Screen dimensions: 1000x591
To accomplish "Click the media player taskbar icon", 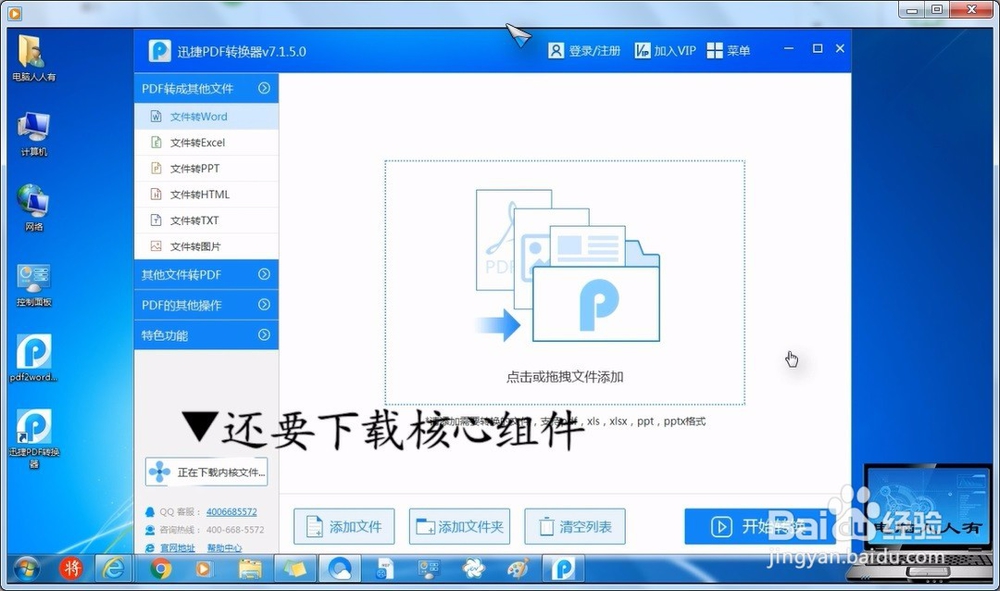I will 204,568.
